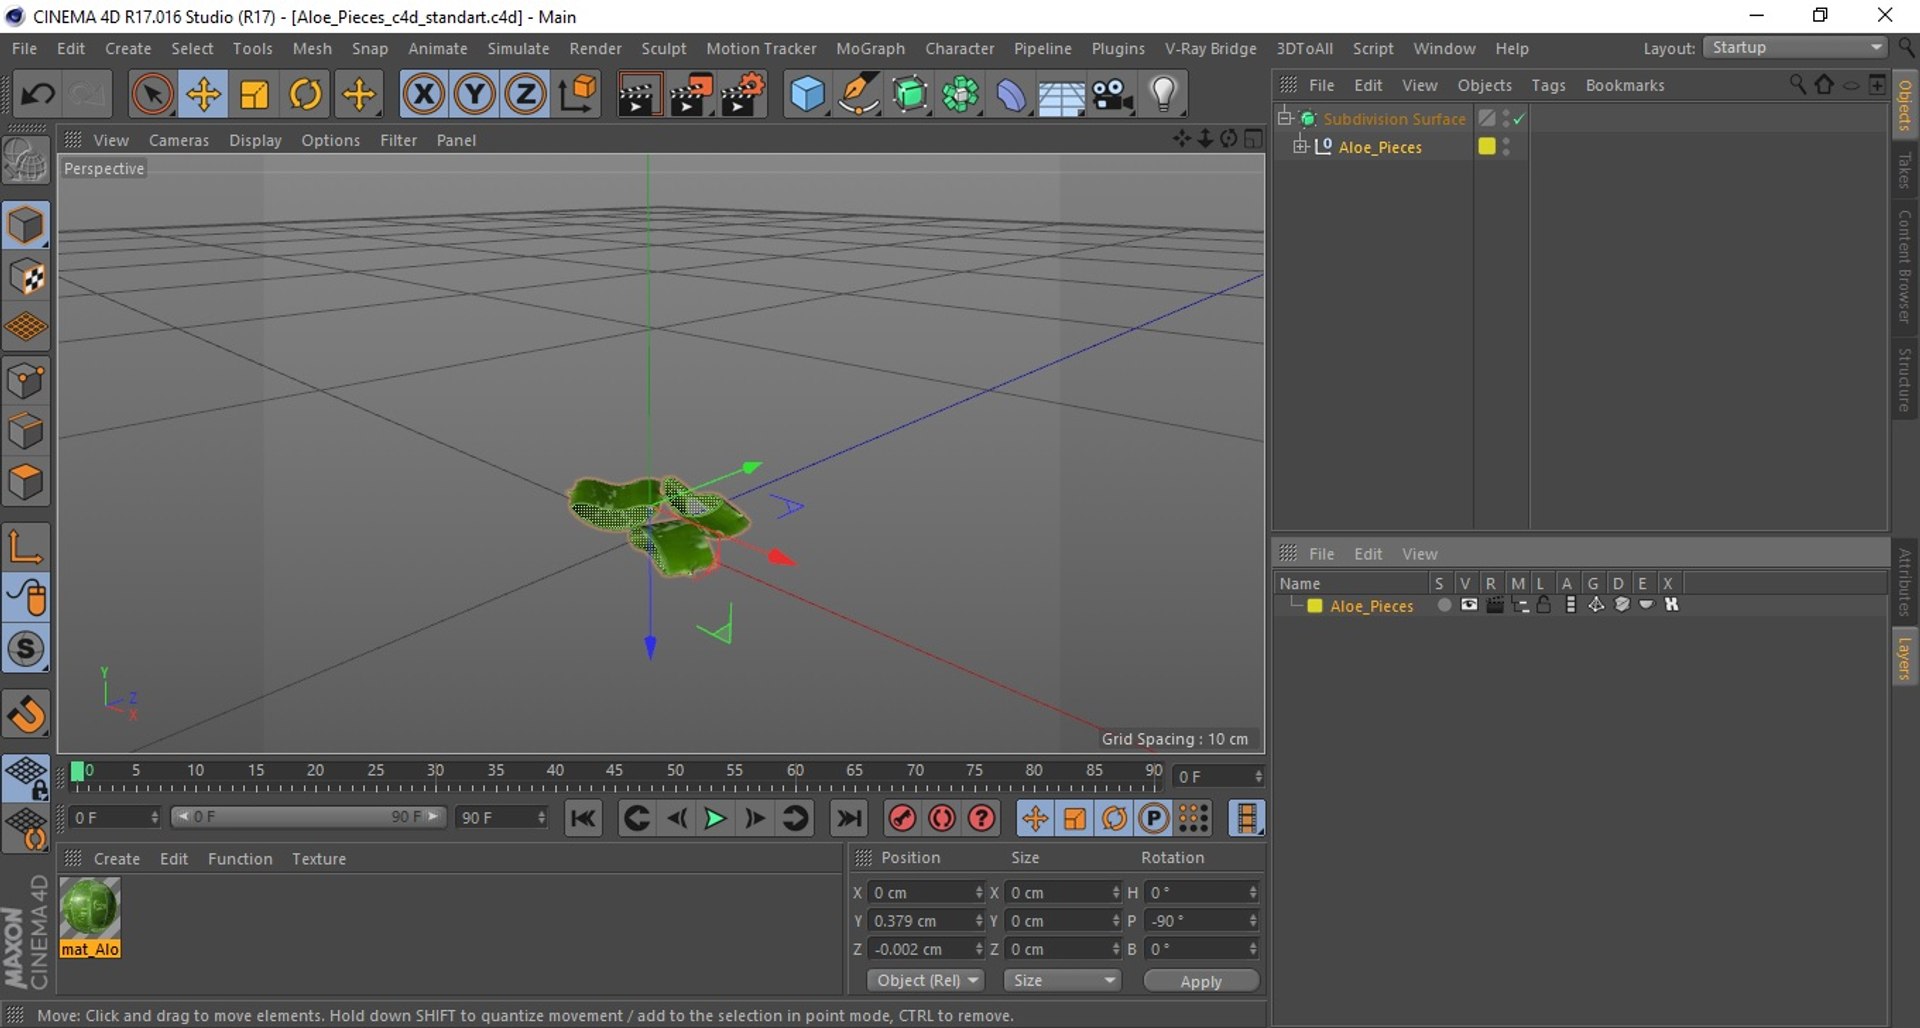This screenshot has height=1028, width=1920.
Task: Click Make Editable icon
Action: click(x=26, y=160)
